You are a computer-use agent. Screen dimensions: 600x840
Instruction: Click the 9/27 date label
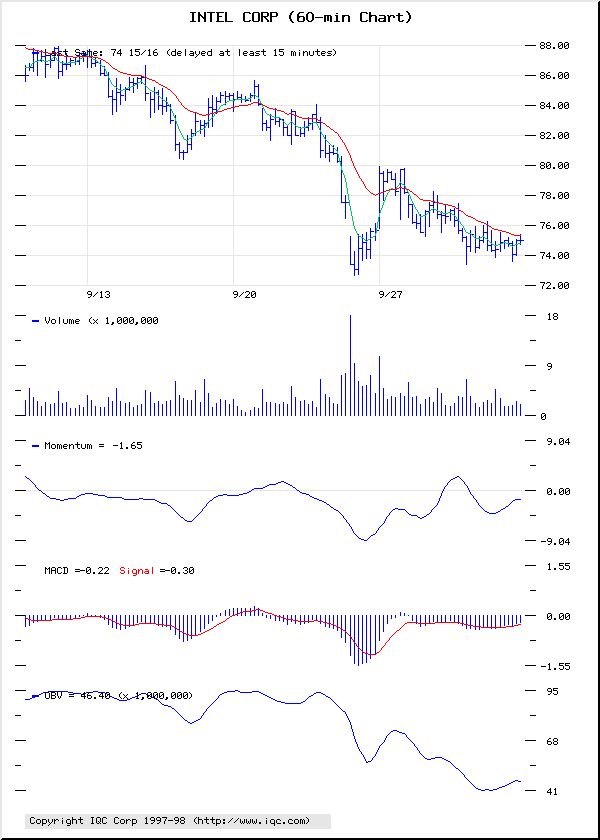coord(391,295)
